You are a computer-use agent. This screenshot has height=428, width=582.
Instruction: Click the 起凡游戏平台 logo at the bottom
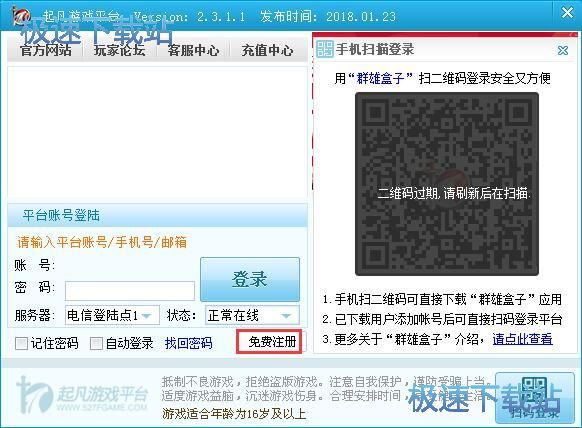pyautogui.click(x=82, y=395)
